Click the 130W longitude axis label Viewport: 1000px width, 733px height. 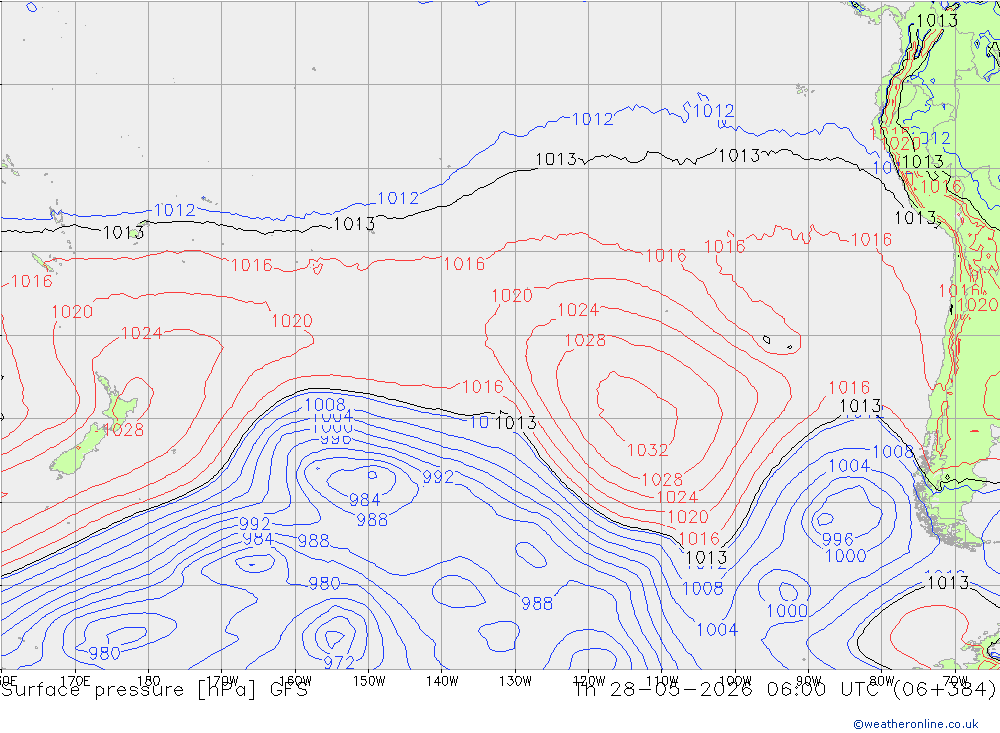[515, 681]
